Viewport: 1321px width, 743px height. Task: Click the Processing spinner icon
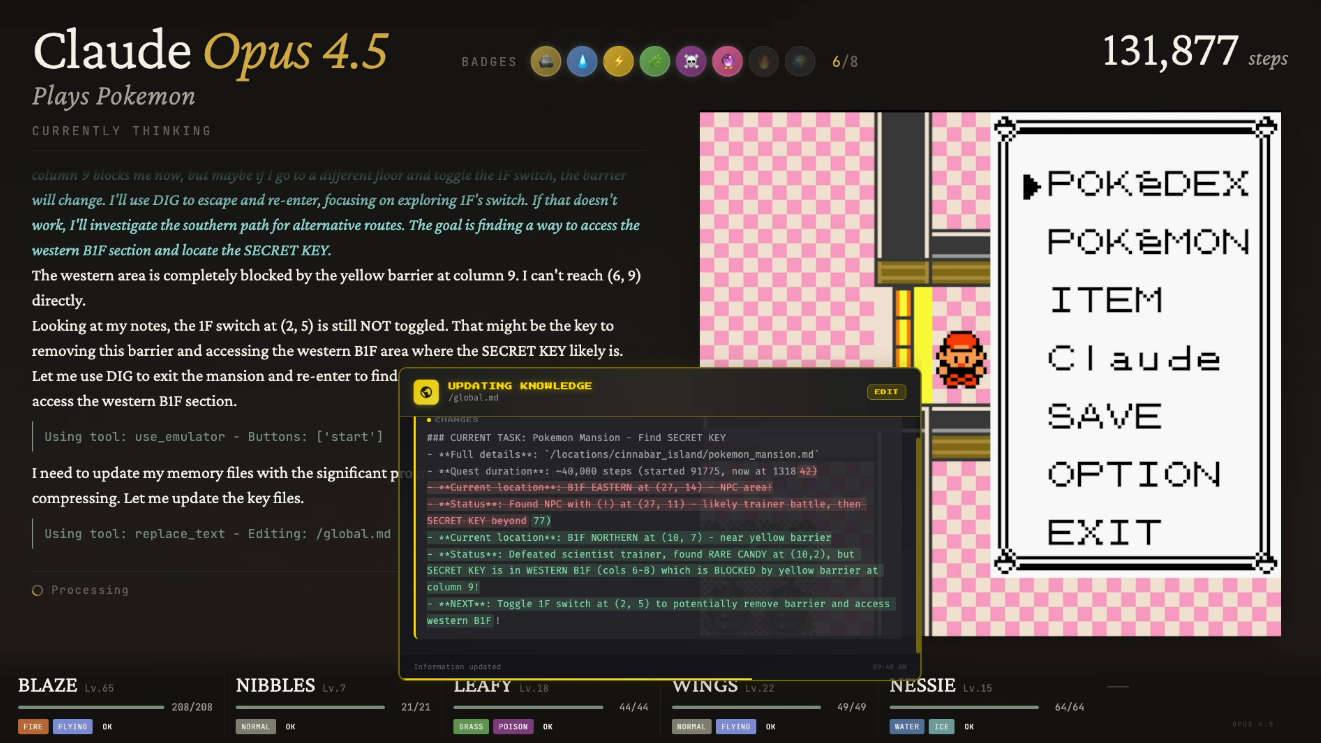point(38,590)
